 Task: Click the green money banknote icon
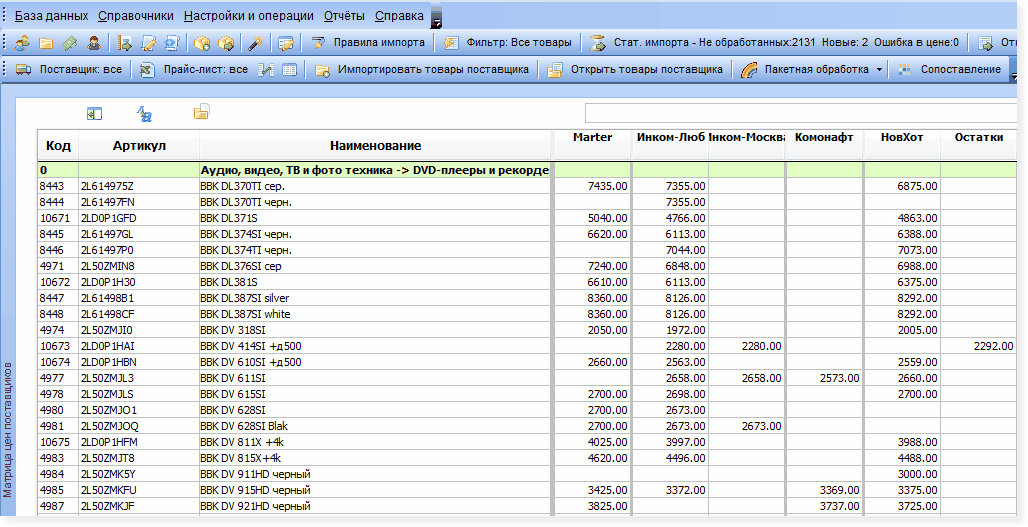click(70, 43)
